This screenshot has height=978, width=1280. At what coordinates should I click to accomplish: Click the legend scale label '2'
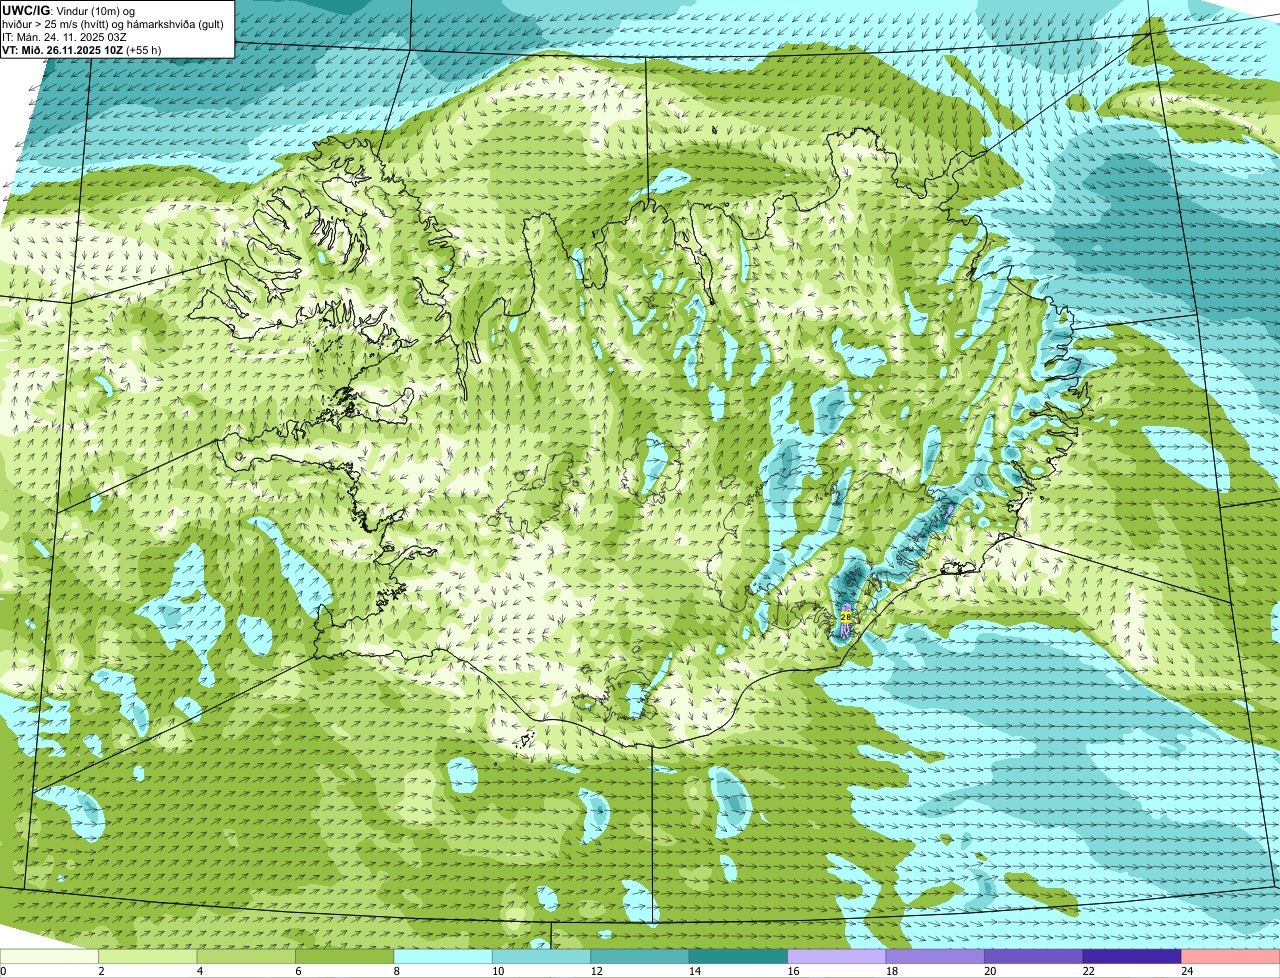click(x=101, y=971)
